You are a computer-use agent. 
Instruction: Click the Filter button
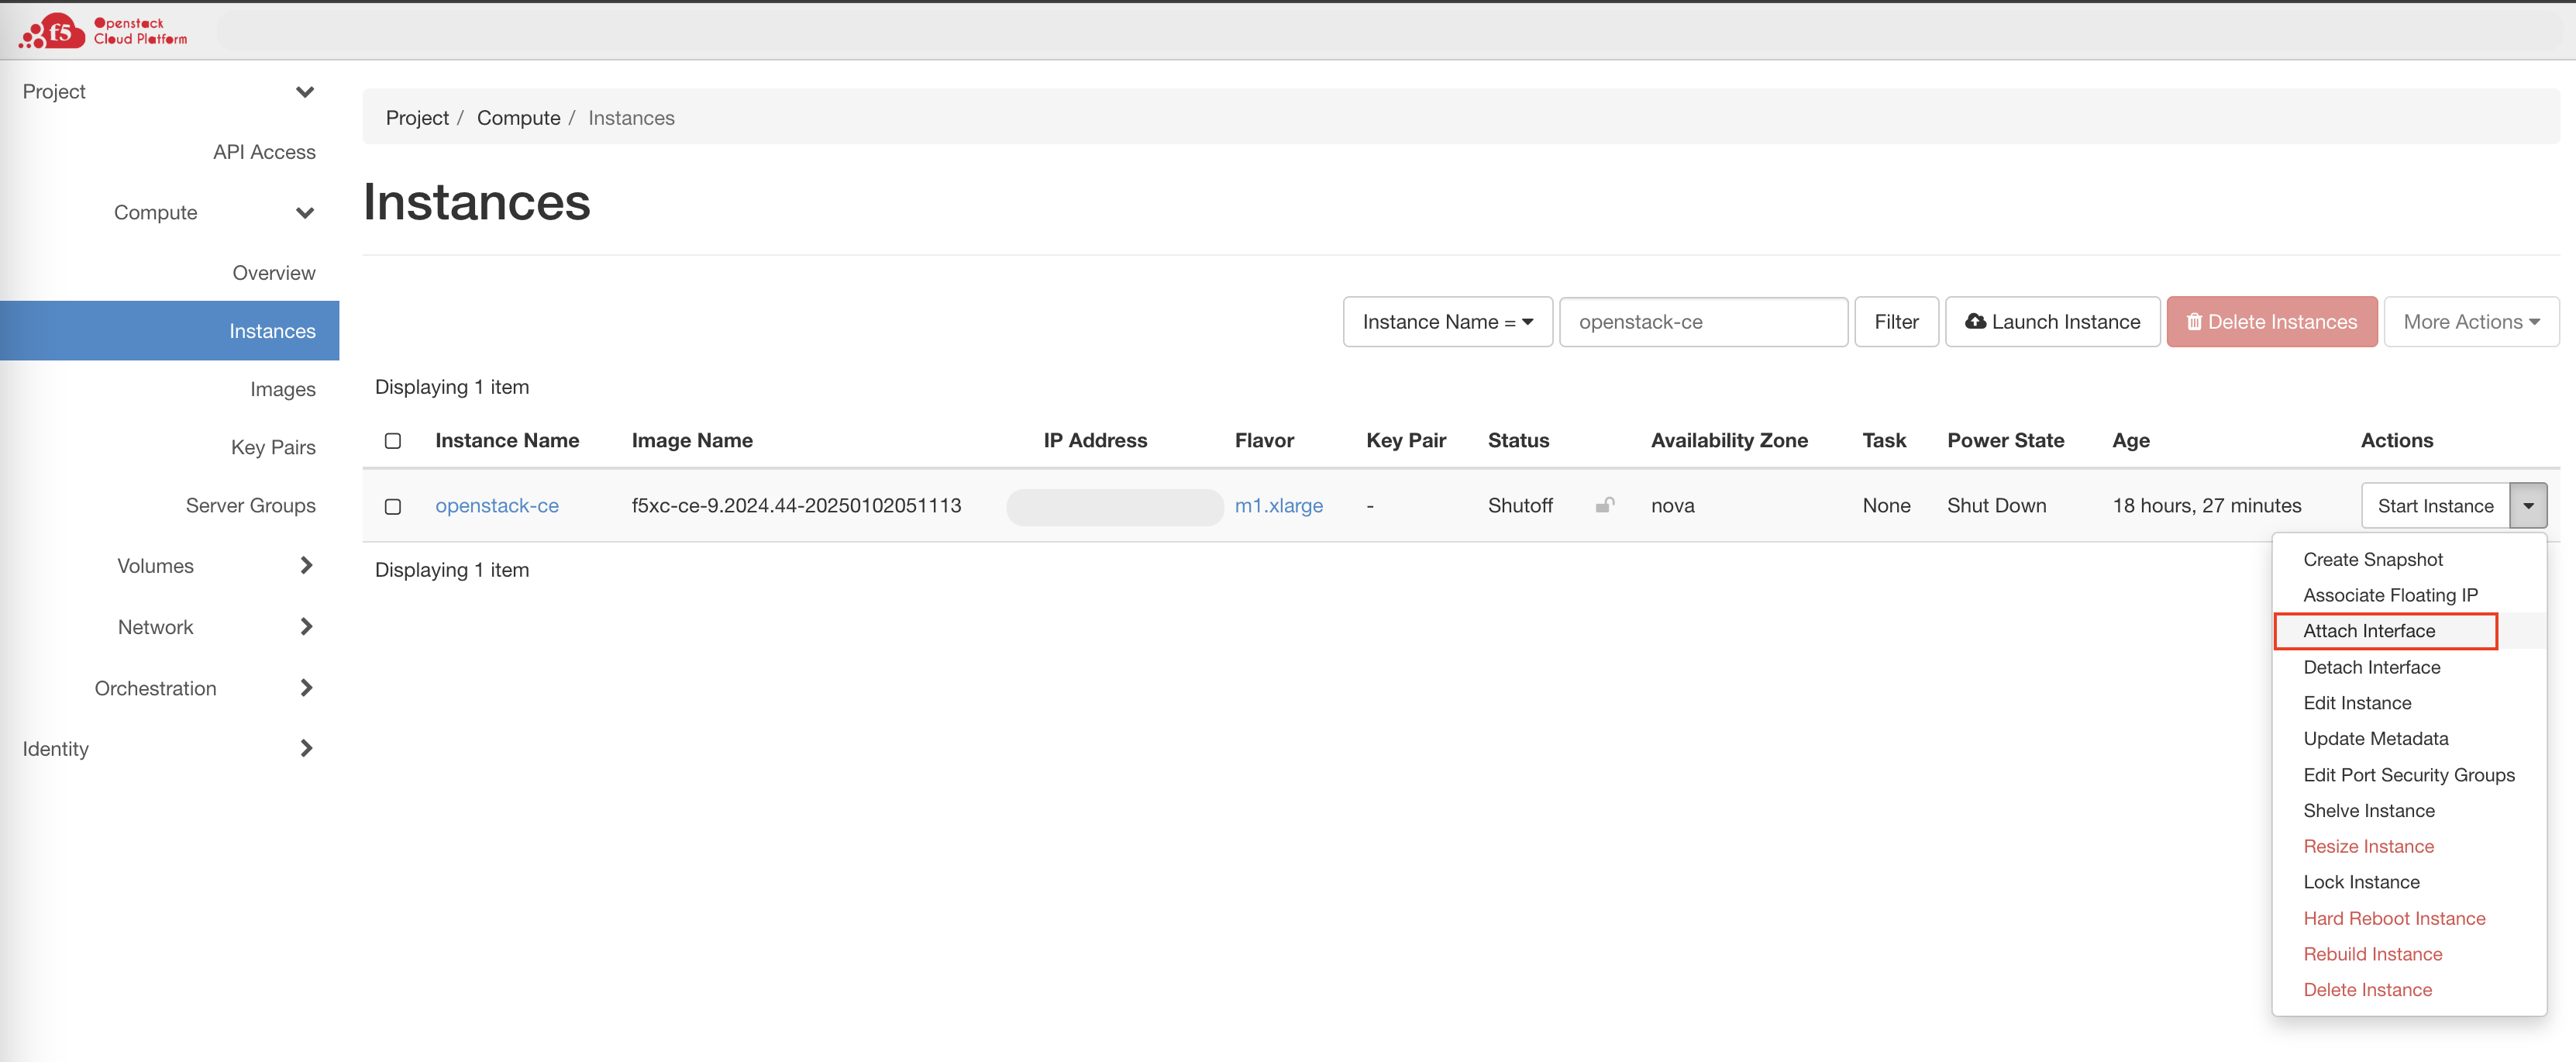[x=1896, y=322]
